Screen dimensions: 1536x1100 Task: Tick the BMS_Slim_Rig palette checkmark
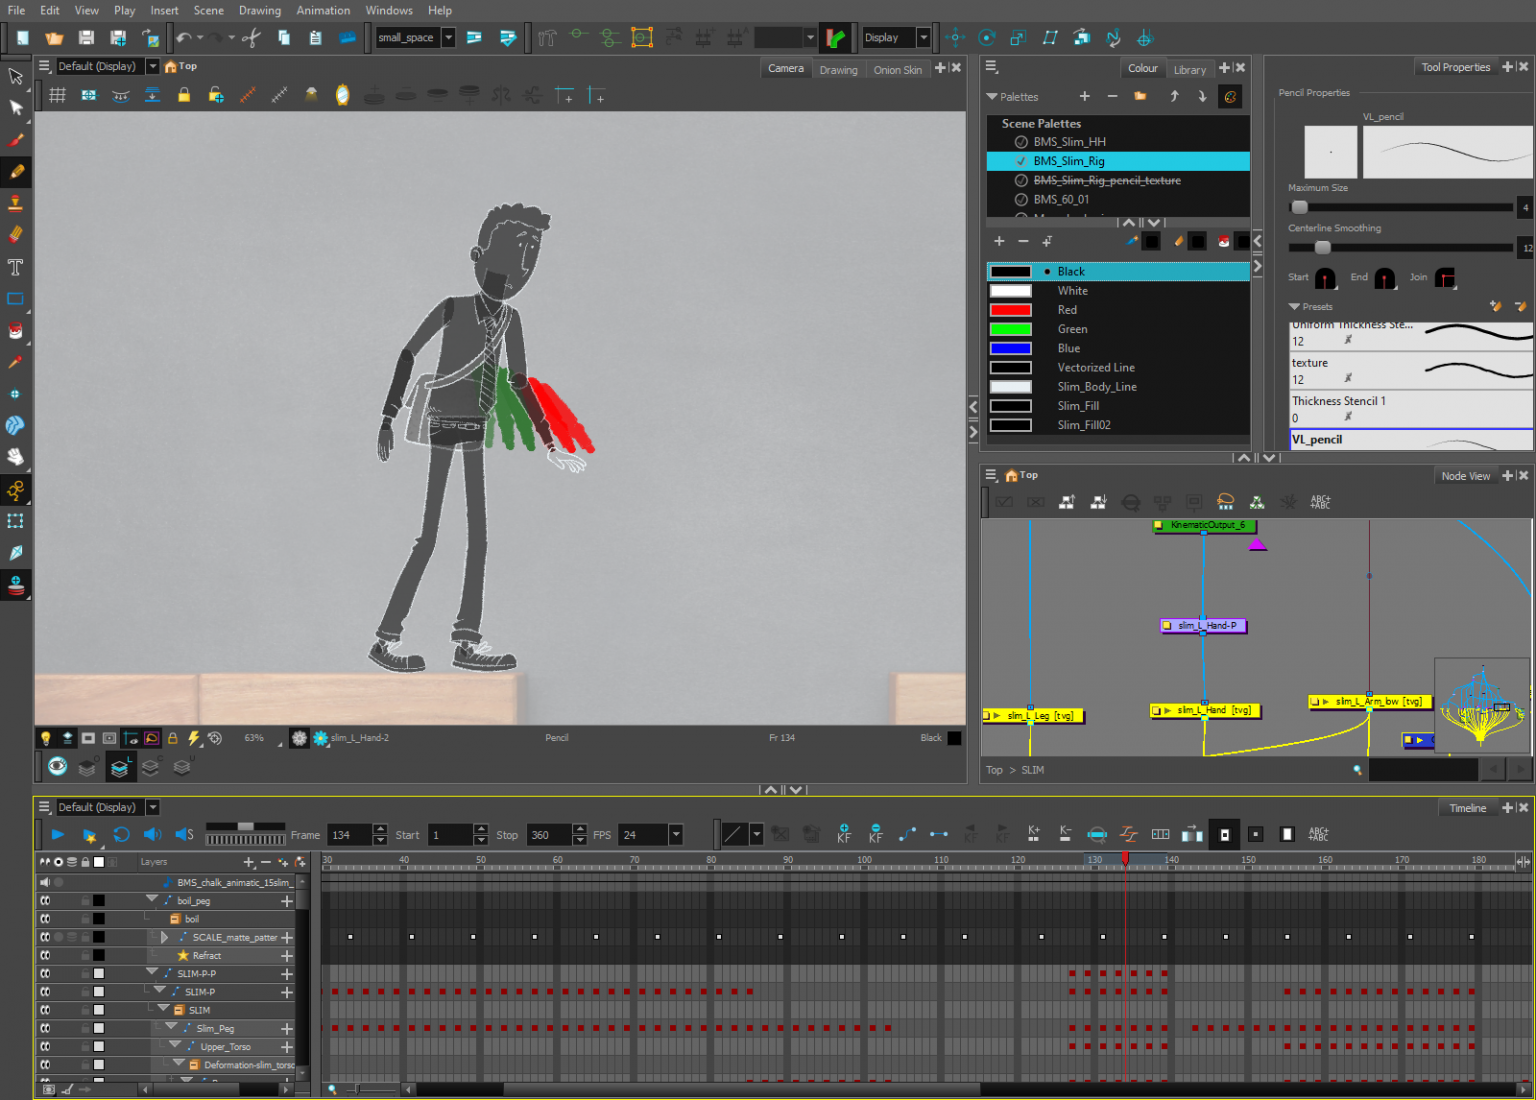(1021, 161)
